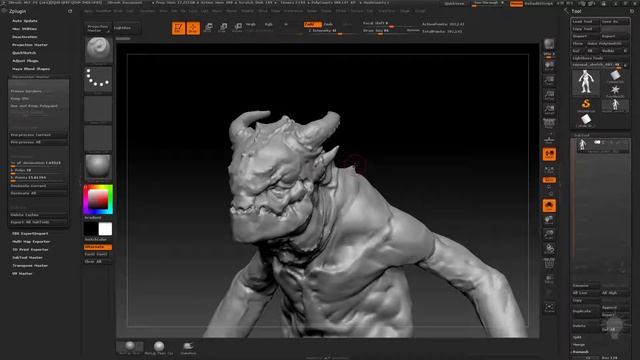Select the Cylinder3D tool icon

(x=615, y=76)
